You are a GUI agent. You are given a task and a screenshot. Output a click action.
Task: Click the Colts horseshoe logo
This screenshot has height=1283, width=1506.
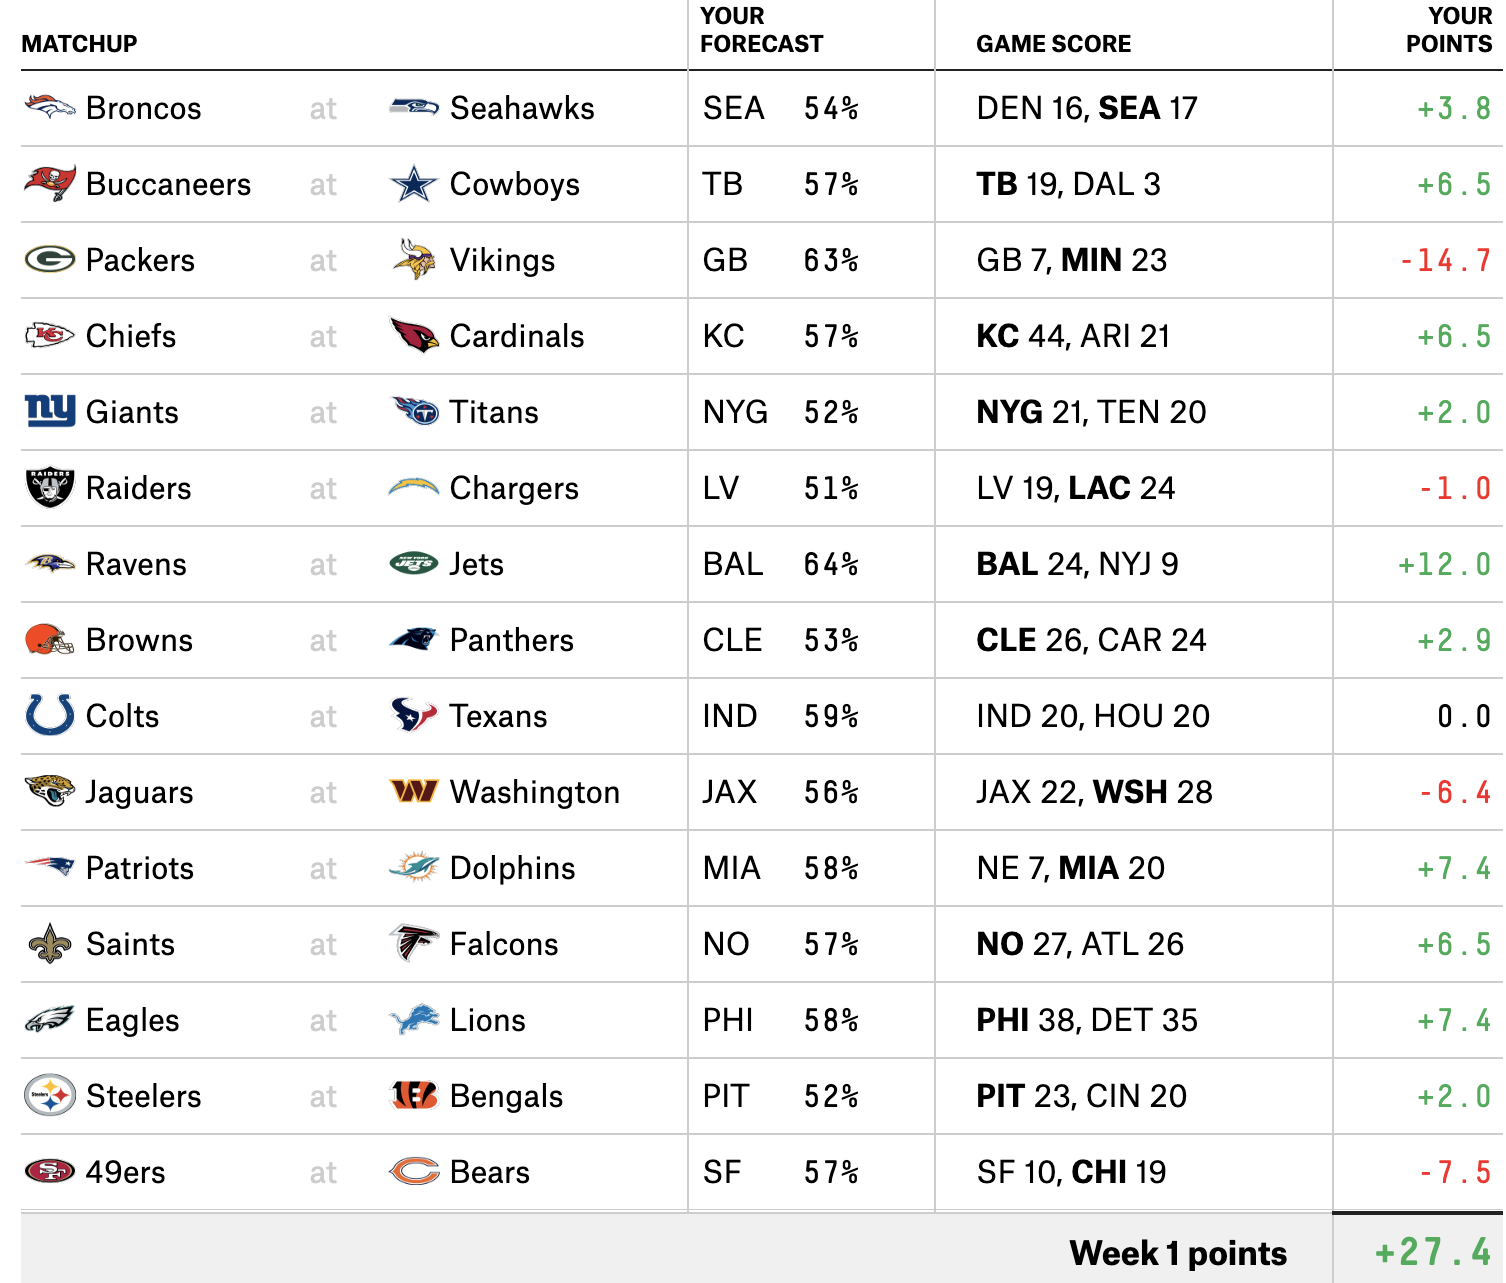pyautogui.click(x=50, y=715)
